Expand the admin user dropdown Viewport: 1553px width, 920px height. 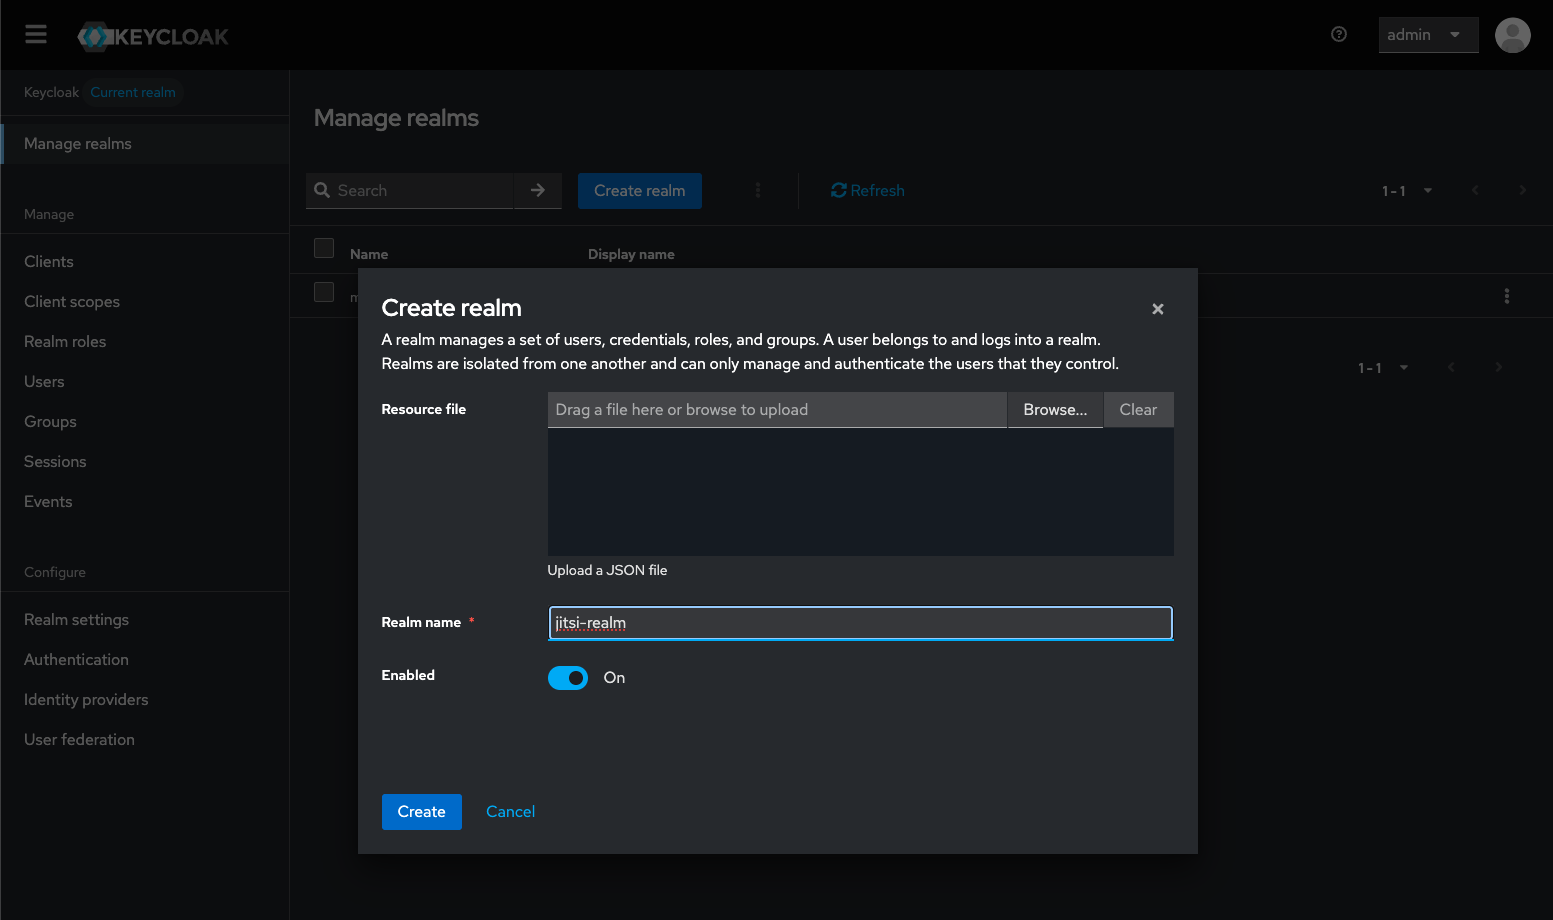(1427, 35)
